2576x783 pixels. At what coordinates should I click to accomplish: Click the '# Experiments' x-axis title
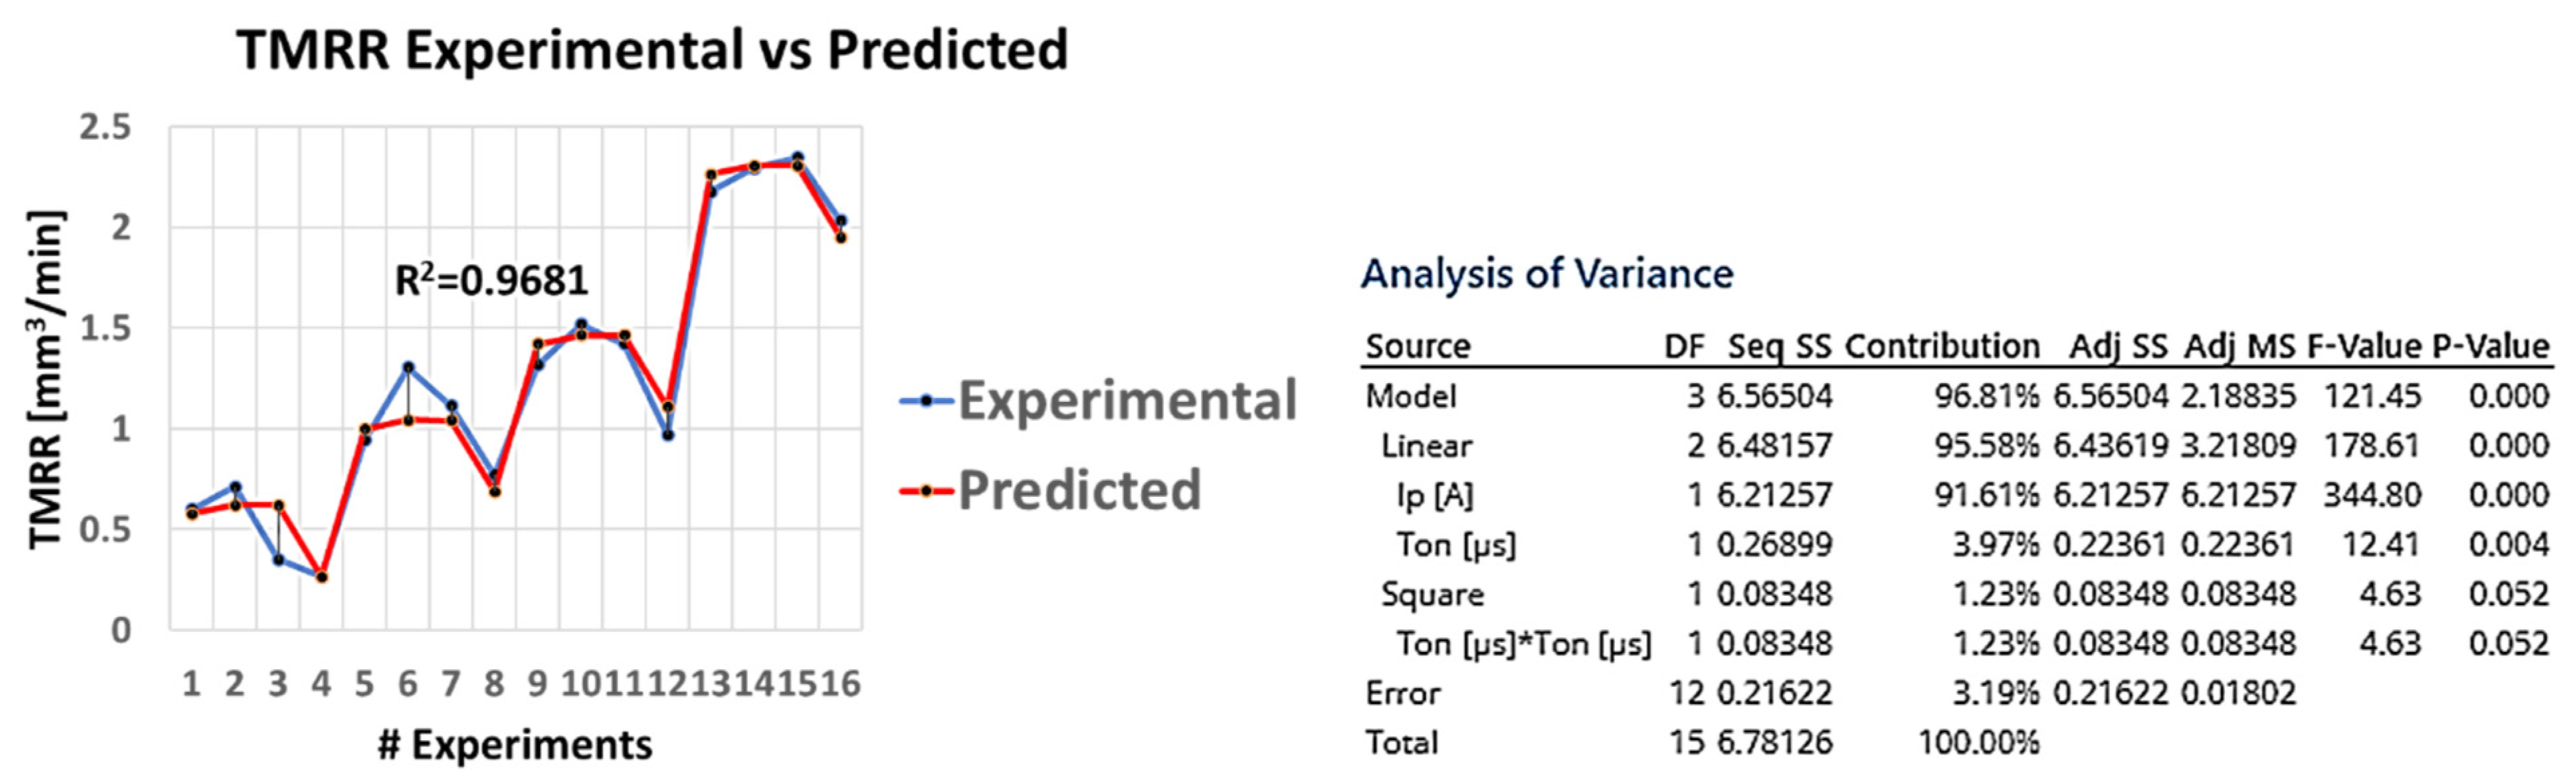(515, 745)
